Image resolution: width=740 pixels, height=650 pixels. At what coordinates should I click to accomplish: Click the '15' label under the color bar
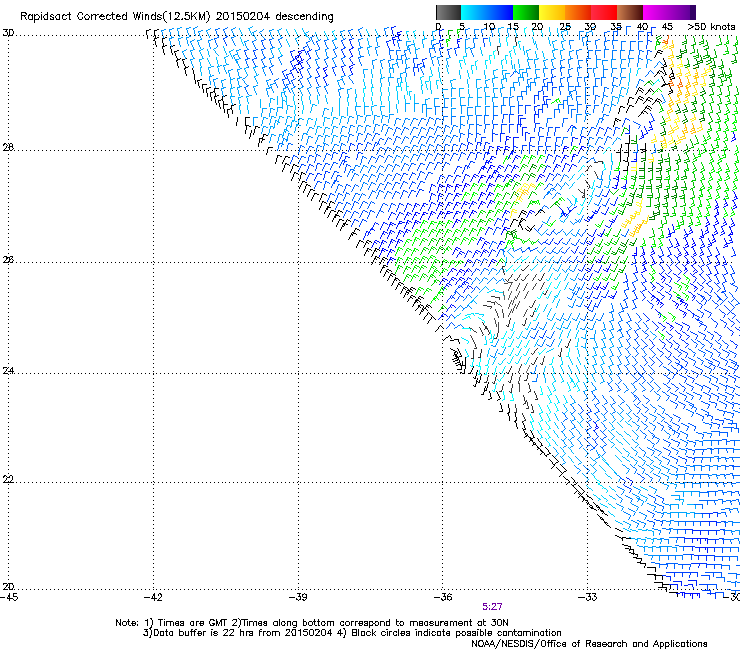(513, 27)
